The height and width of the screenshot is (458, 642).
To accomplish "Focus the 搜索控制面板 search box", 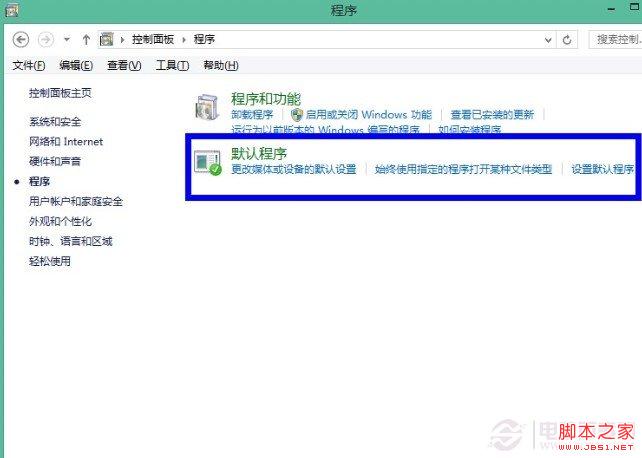I will coord(615,40).
